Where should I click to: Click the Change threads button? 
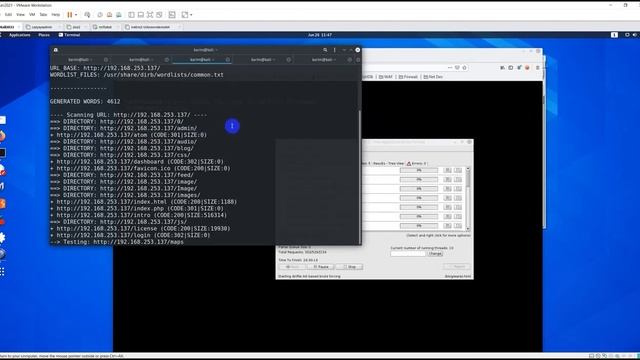[435, 253]
